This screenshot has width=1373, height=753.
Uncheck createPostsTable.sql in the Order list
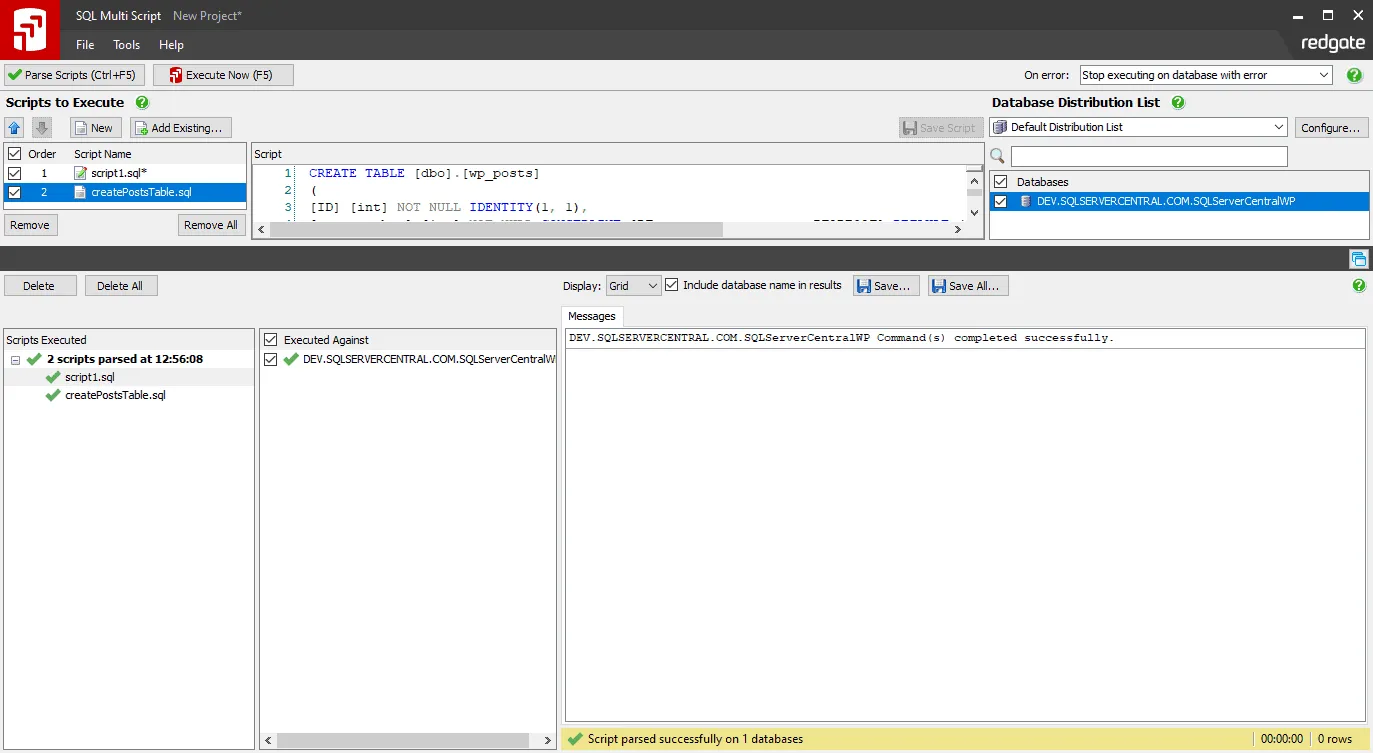[x=14, y=190]
